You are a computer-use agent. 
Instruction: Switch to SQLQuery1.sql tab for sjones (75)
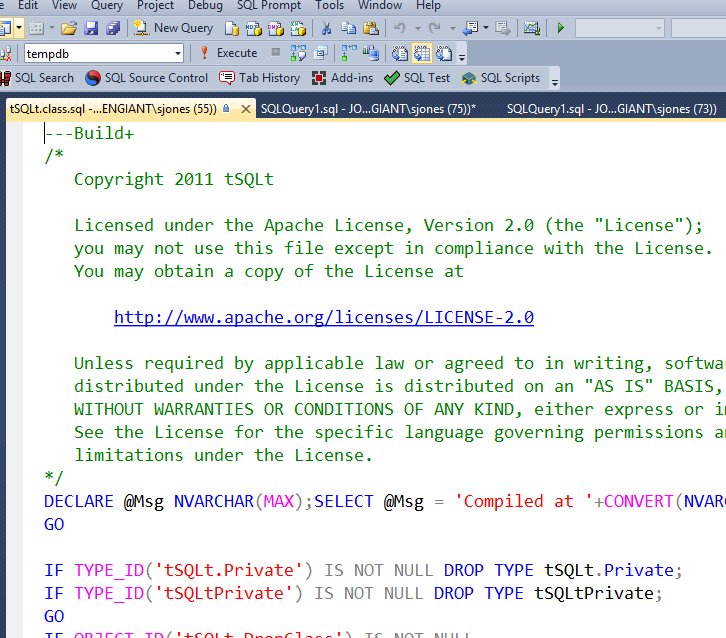pos(368,109)
